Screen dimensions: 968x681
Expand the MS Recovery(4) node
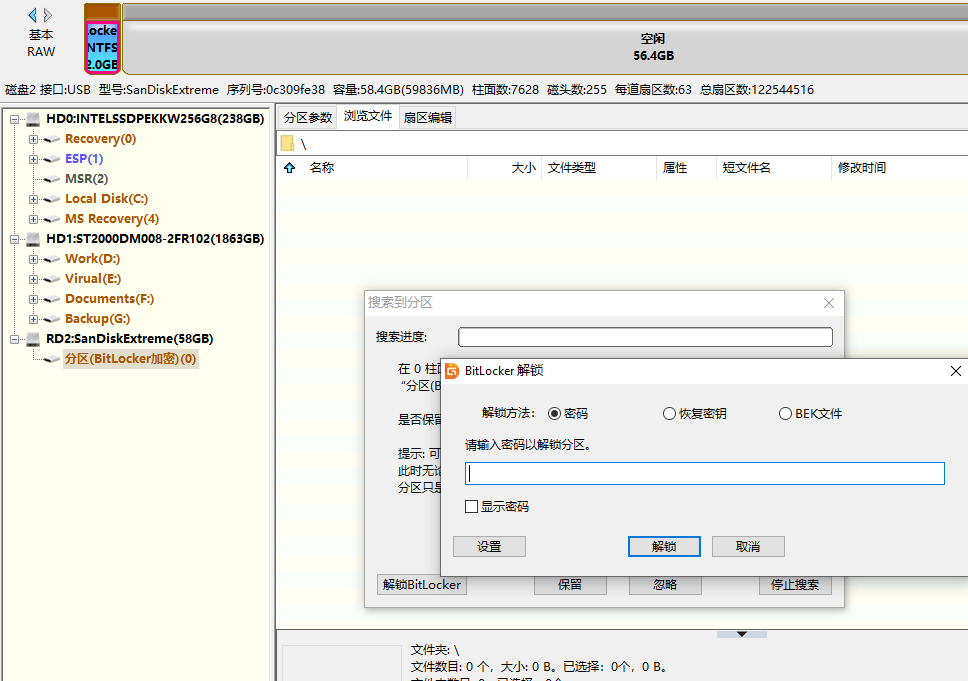[33, 219]
